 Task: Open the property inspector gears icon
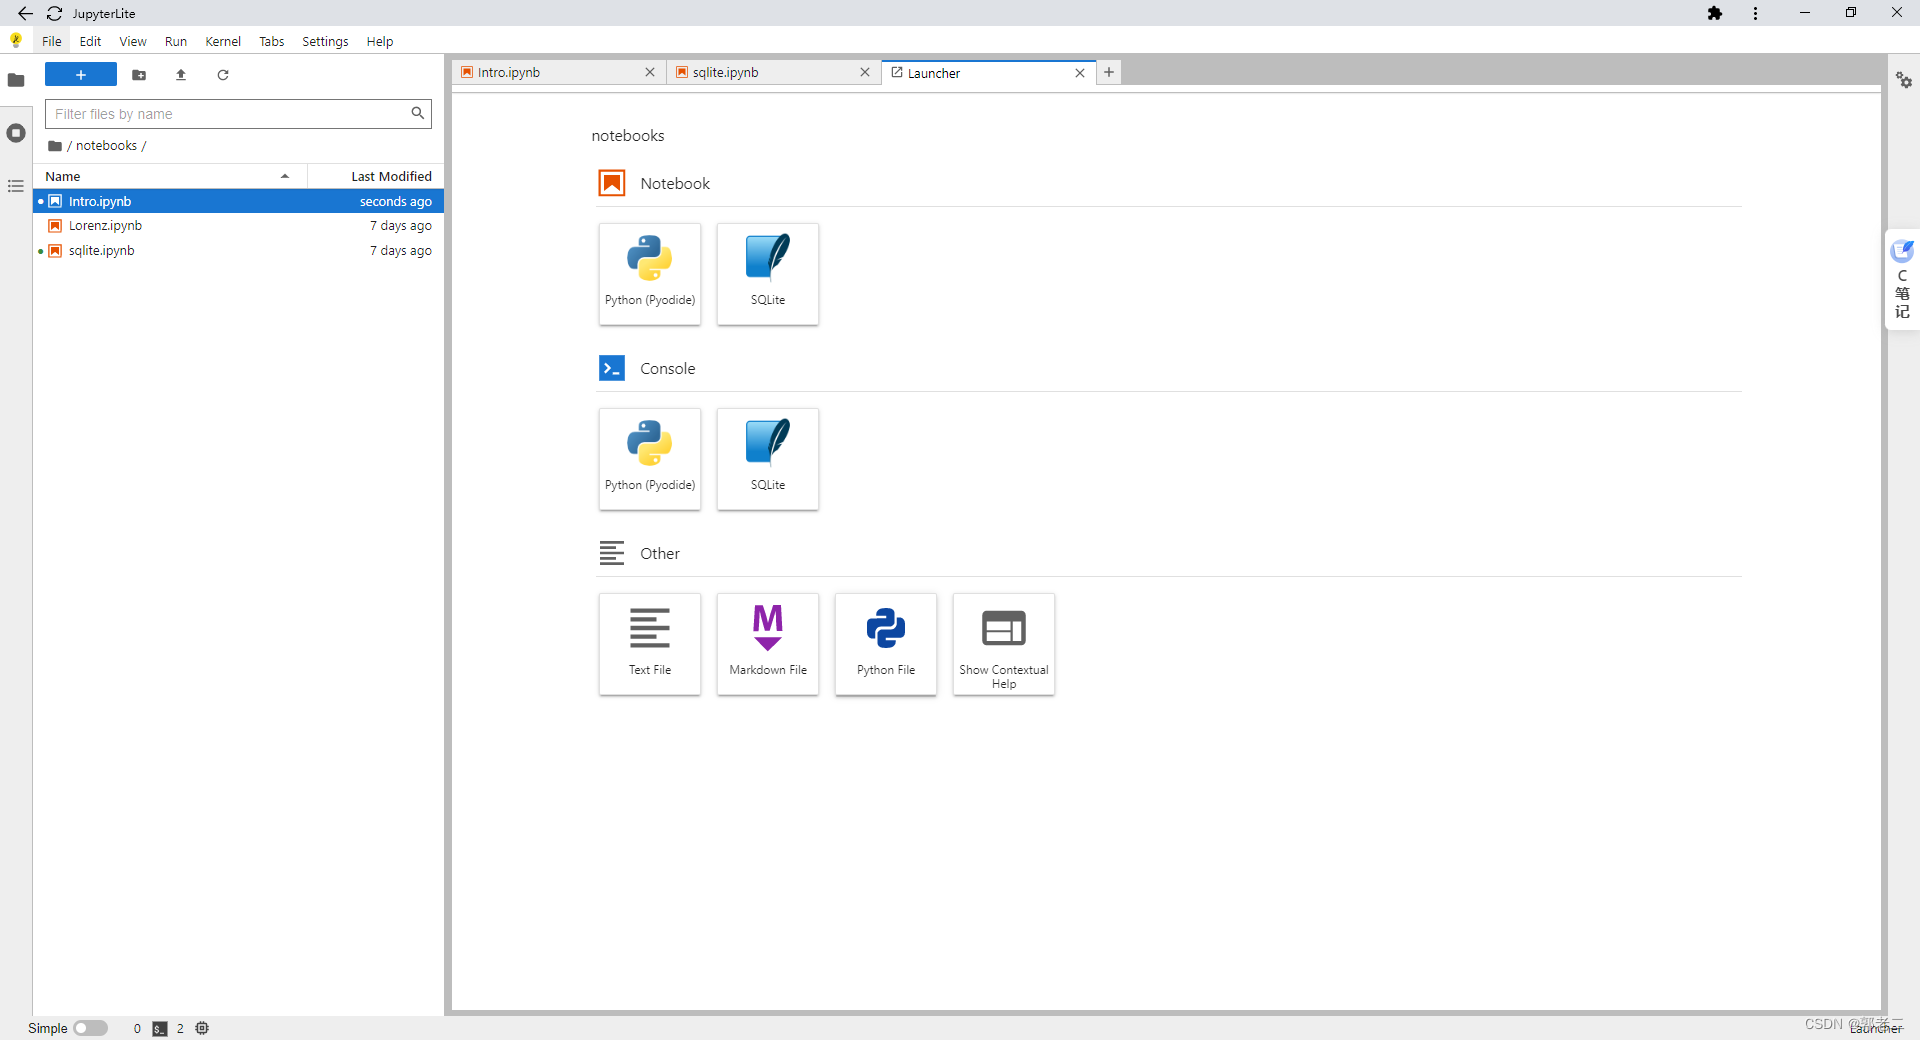click(1904, 80)
